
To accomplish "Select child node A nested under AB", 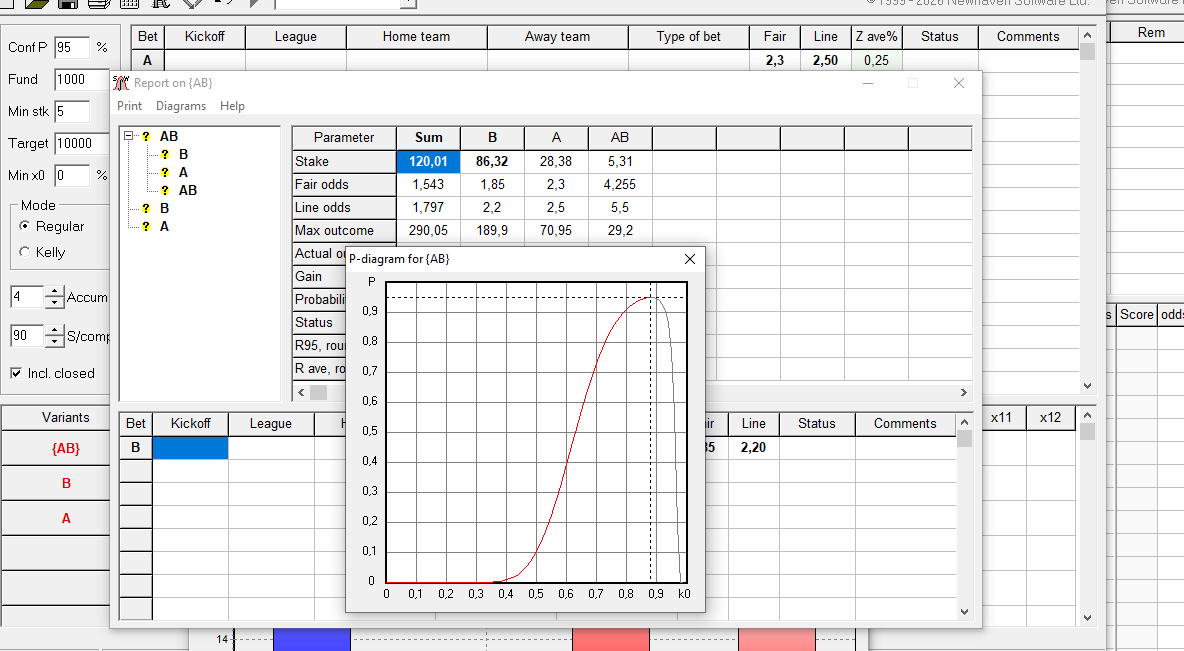I will [183, 172].
